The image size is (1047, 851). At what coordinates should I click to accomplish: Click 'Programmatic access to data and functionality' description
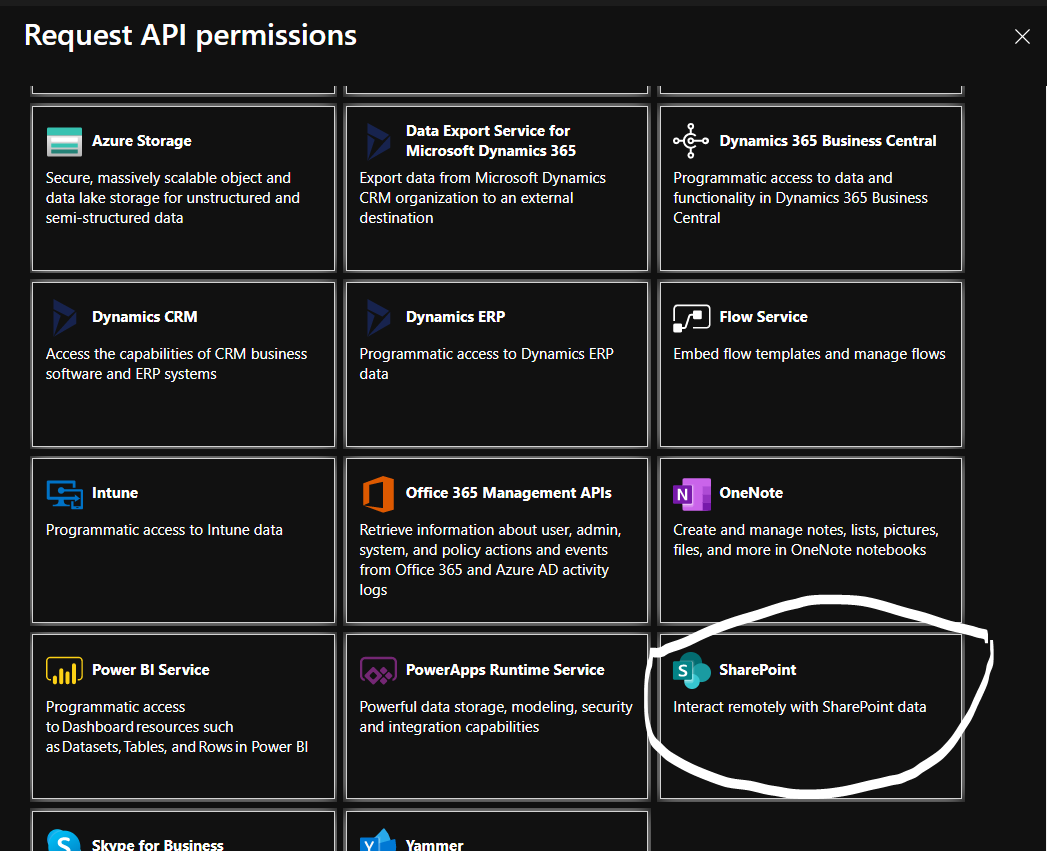(800, 198)
